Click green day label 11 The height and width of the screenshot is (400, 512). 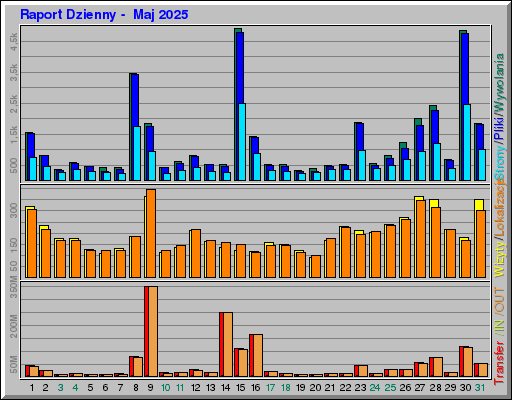point(180,388)
